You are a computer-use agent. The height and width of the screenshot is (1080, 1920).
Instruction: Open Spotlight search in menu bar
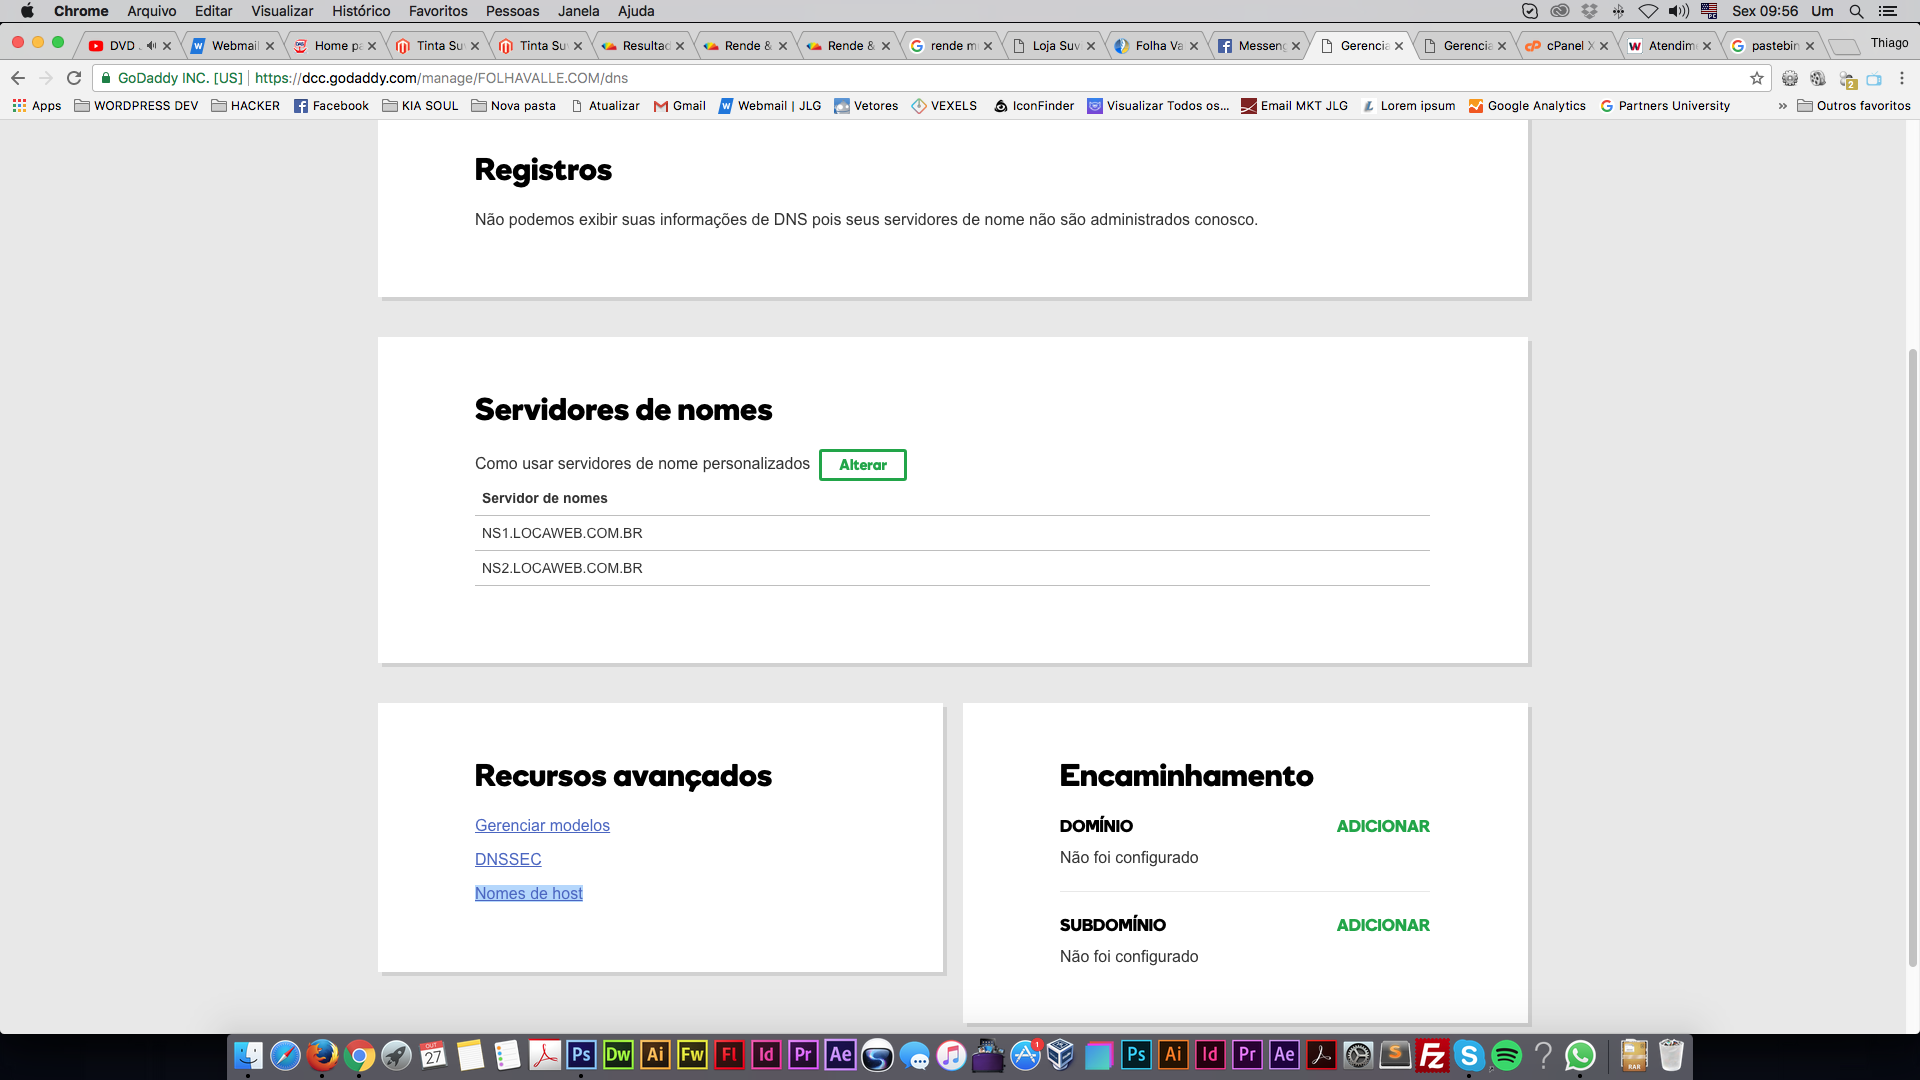(x=1856, y=11)
